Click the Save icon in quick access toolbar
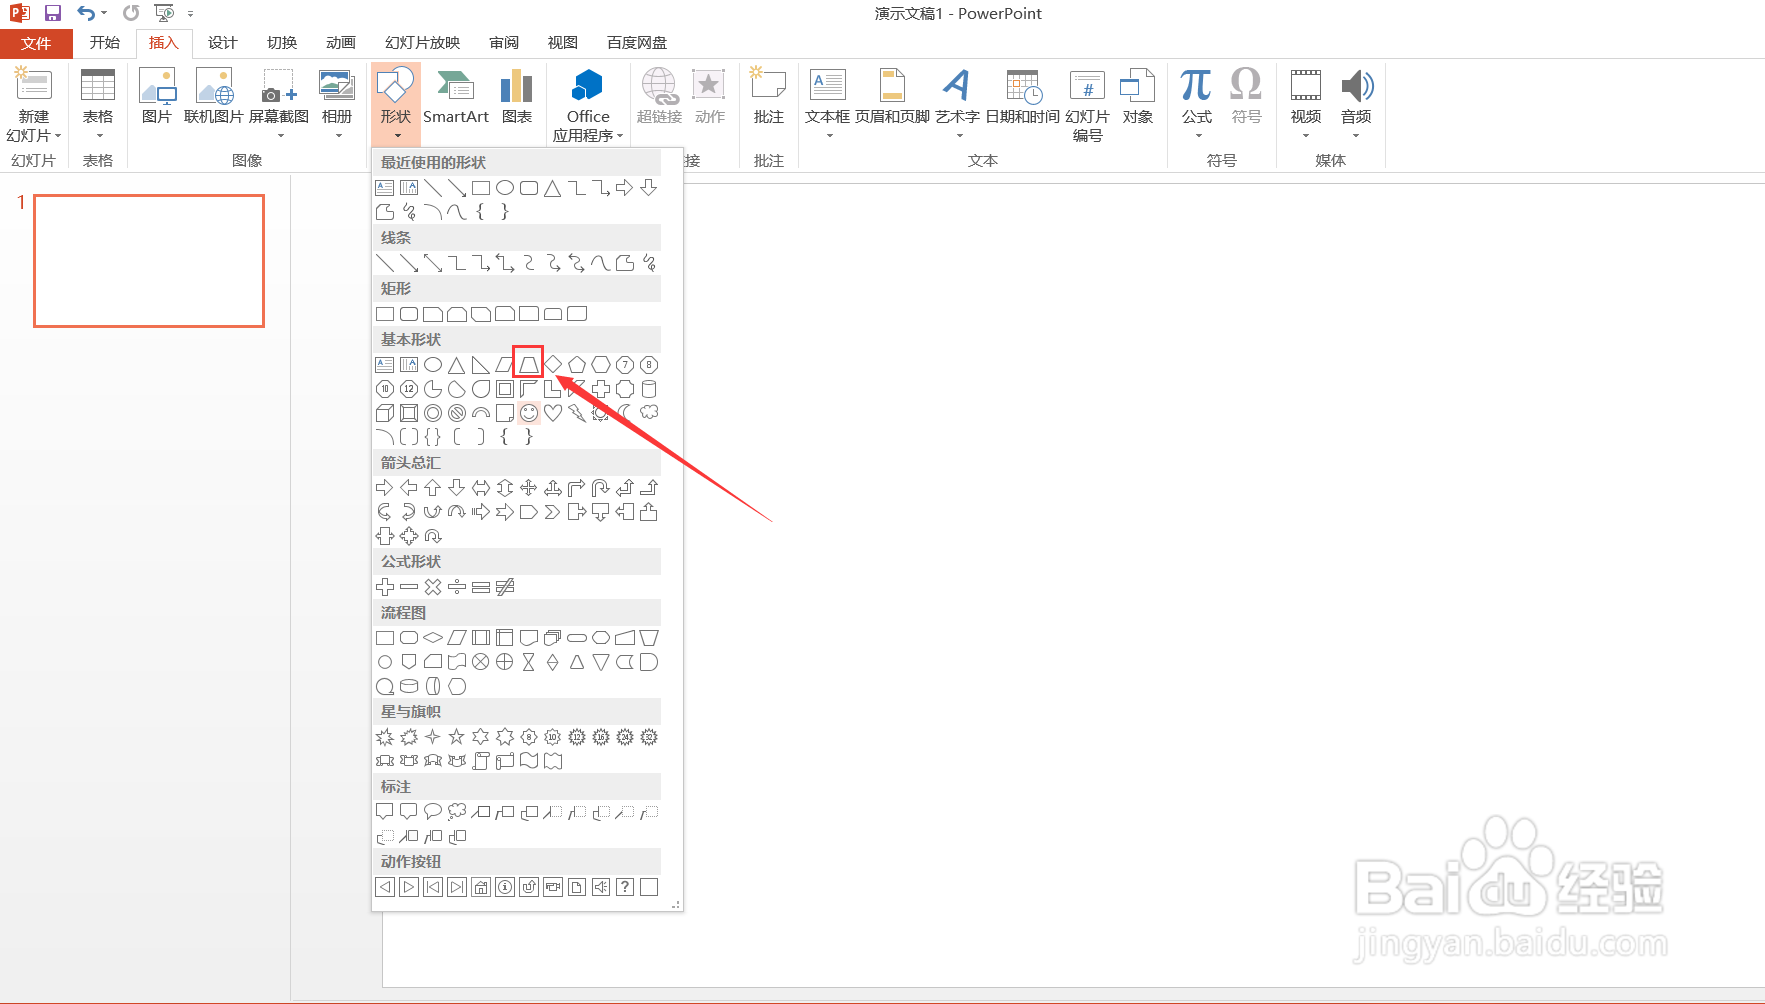Screen dimensions: 1765x1004 point(53,13)
